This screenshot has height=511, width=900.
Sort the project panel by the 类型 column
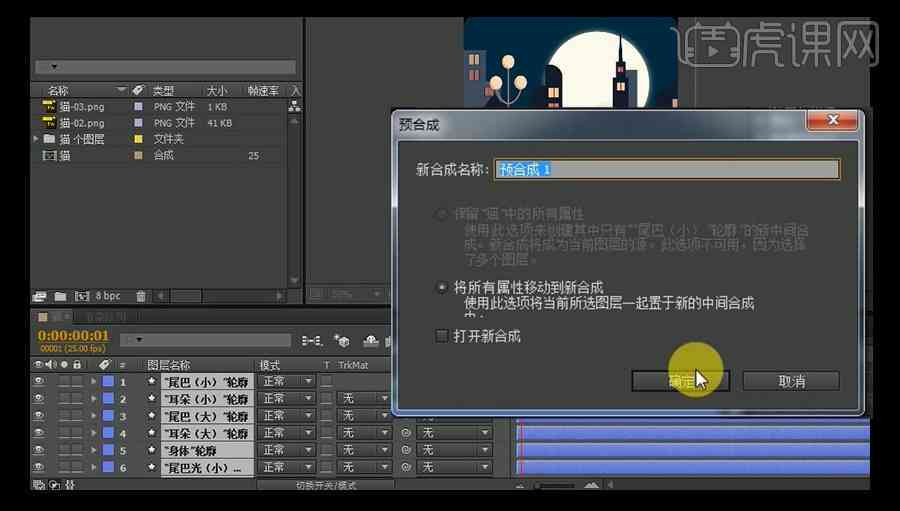pyautogui.click(x=164, y=91)
